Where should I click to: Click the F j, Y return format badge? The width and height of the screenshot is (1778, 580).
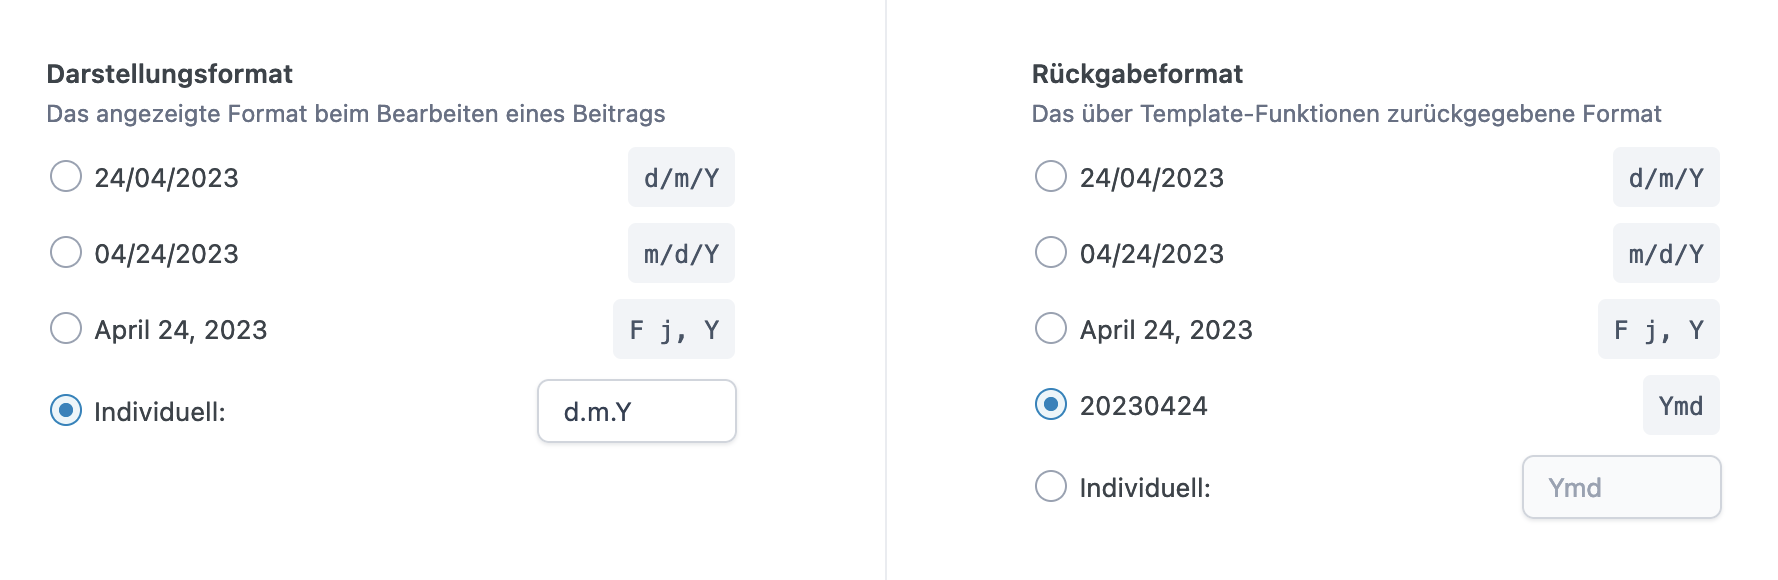[x=1658, y=328]
